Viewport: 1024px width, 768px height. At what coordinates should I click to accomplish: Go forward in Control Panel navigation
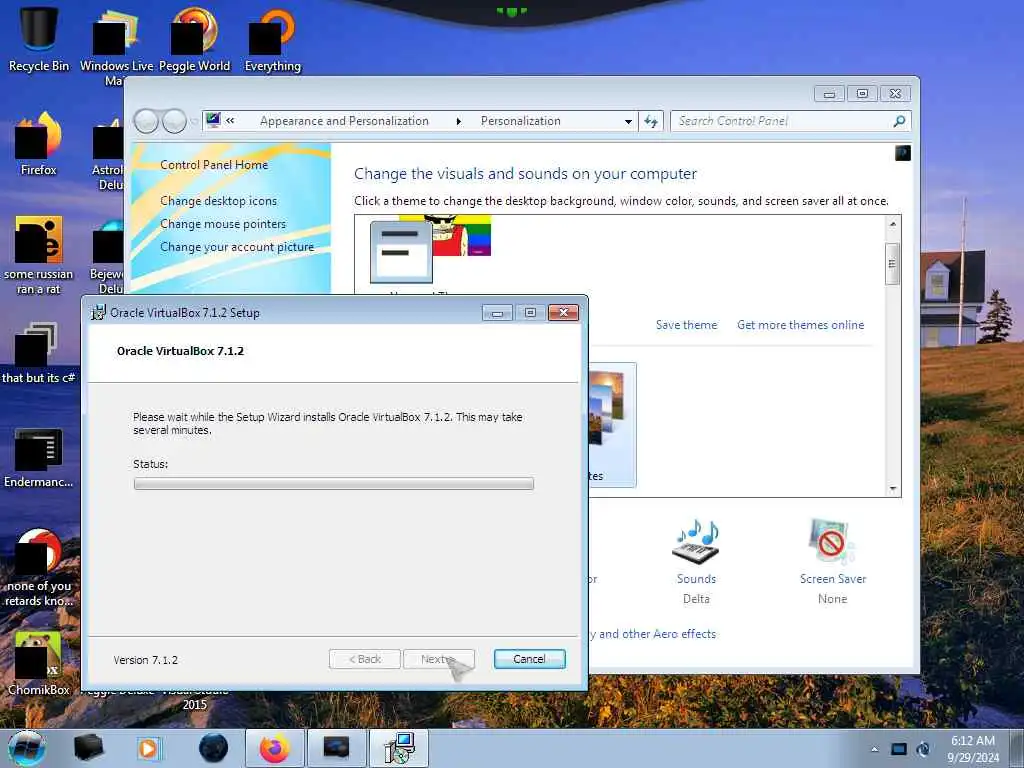coord(174,121)
